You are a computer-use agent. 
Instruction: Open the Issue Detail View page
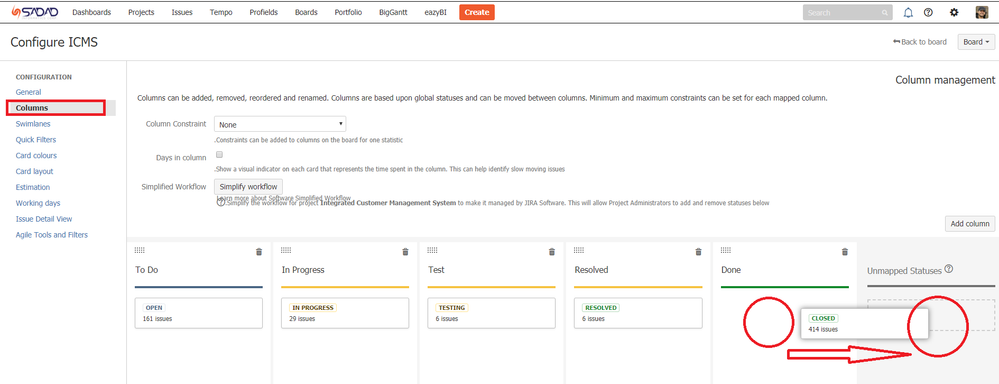(x=44, y=219)
